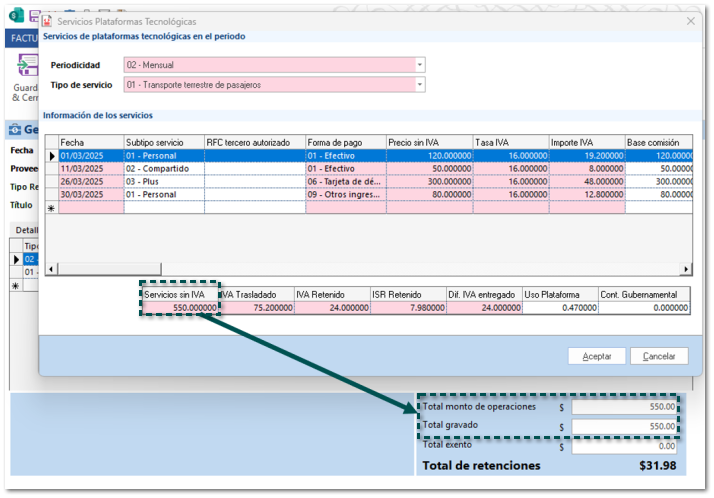Select the Forma de pago cell '06 - Tarjeta'

click(345, 182)
